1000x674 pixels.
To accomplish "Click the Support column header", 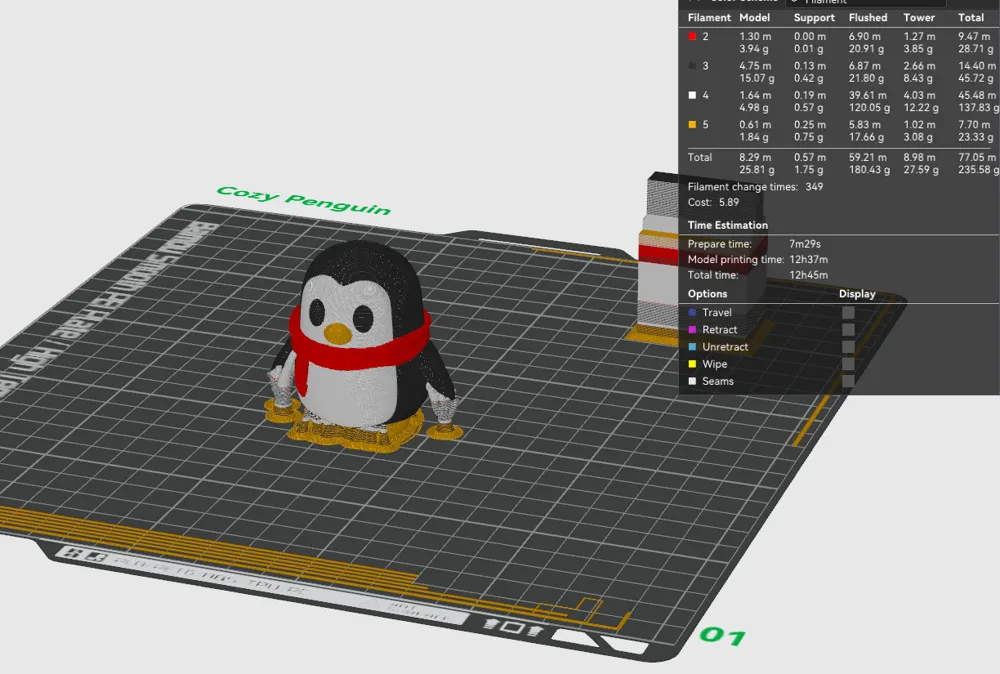I will click(x=814, y=18).
